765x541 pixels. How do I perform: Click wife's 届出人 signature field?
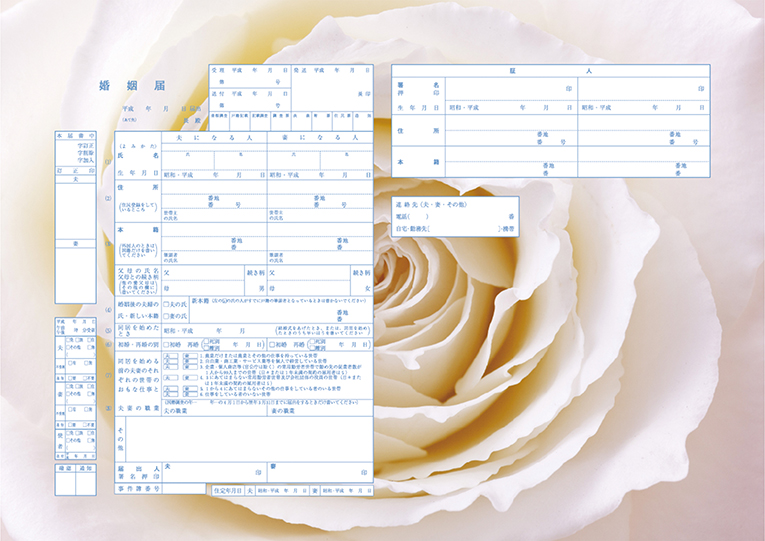pyautogui.click(x=320, y=472)
